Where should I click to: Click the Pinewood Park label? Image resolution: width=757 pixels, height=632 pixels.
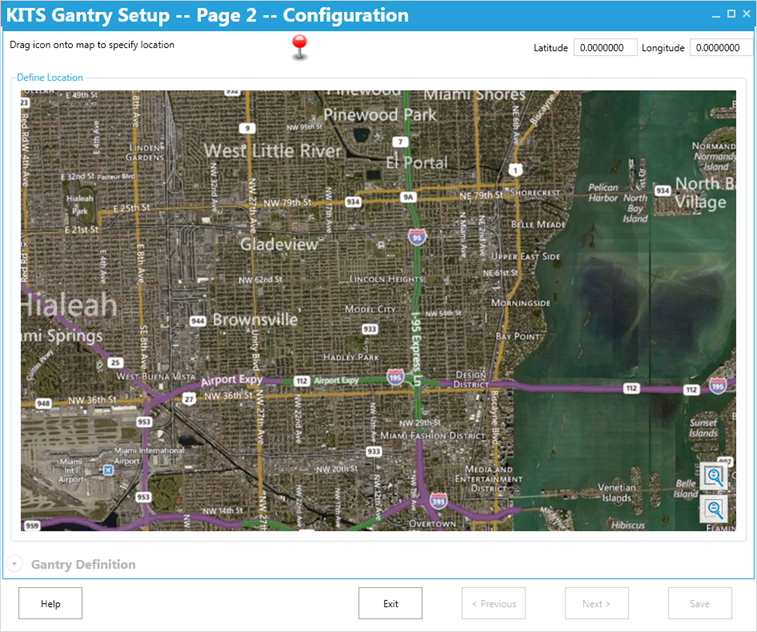(379, 115)
